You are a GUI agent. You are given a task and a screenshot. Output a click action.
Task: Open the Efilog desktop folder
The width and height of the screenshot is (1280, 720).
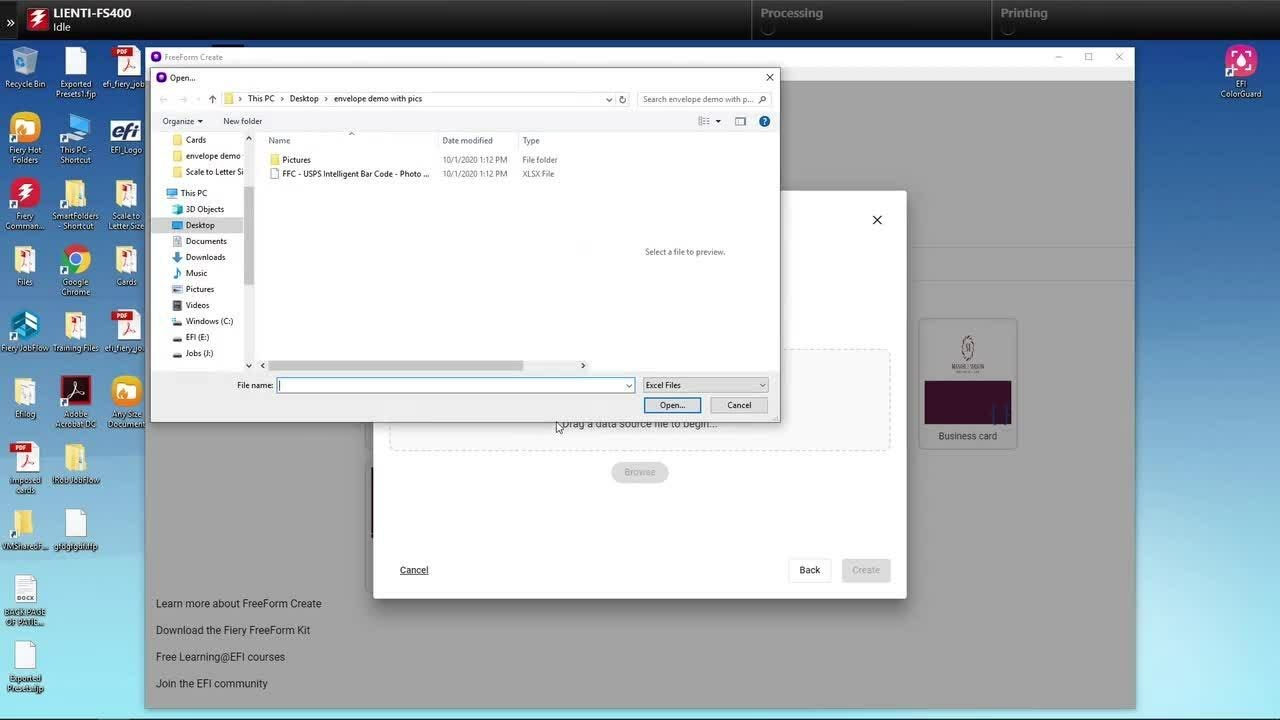tap(25, 397)
